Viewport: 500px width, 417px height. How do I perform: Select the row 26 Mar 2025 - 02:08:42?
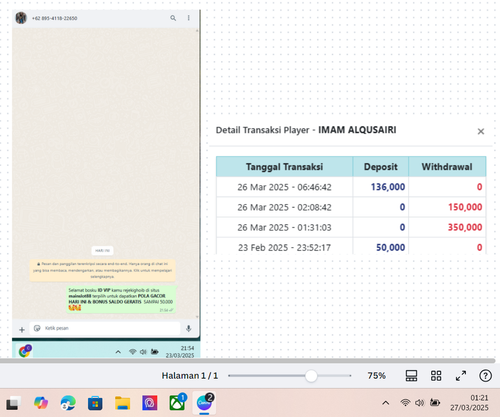point(351,207)
